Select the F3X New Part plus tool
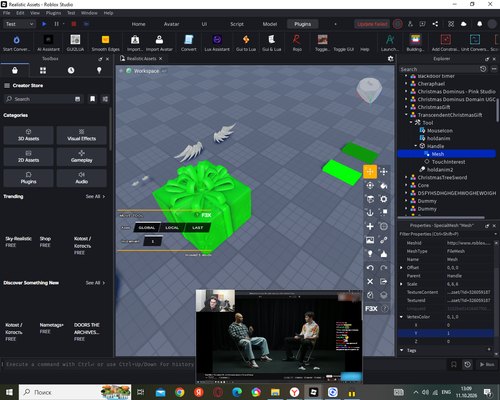 tap(370, 226)
